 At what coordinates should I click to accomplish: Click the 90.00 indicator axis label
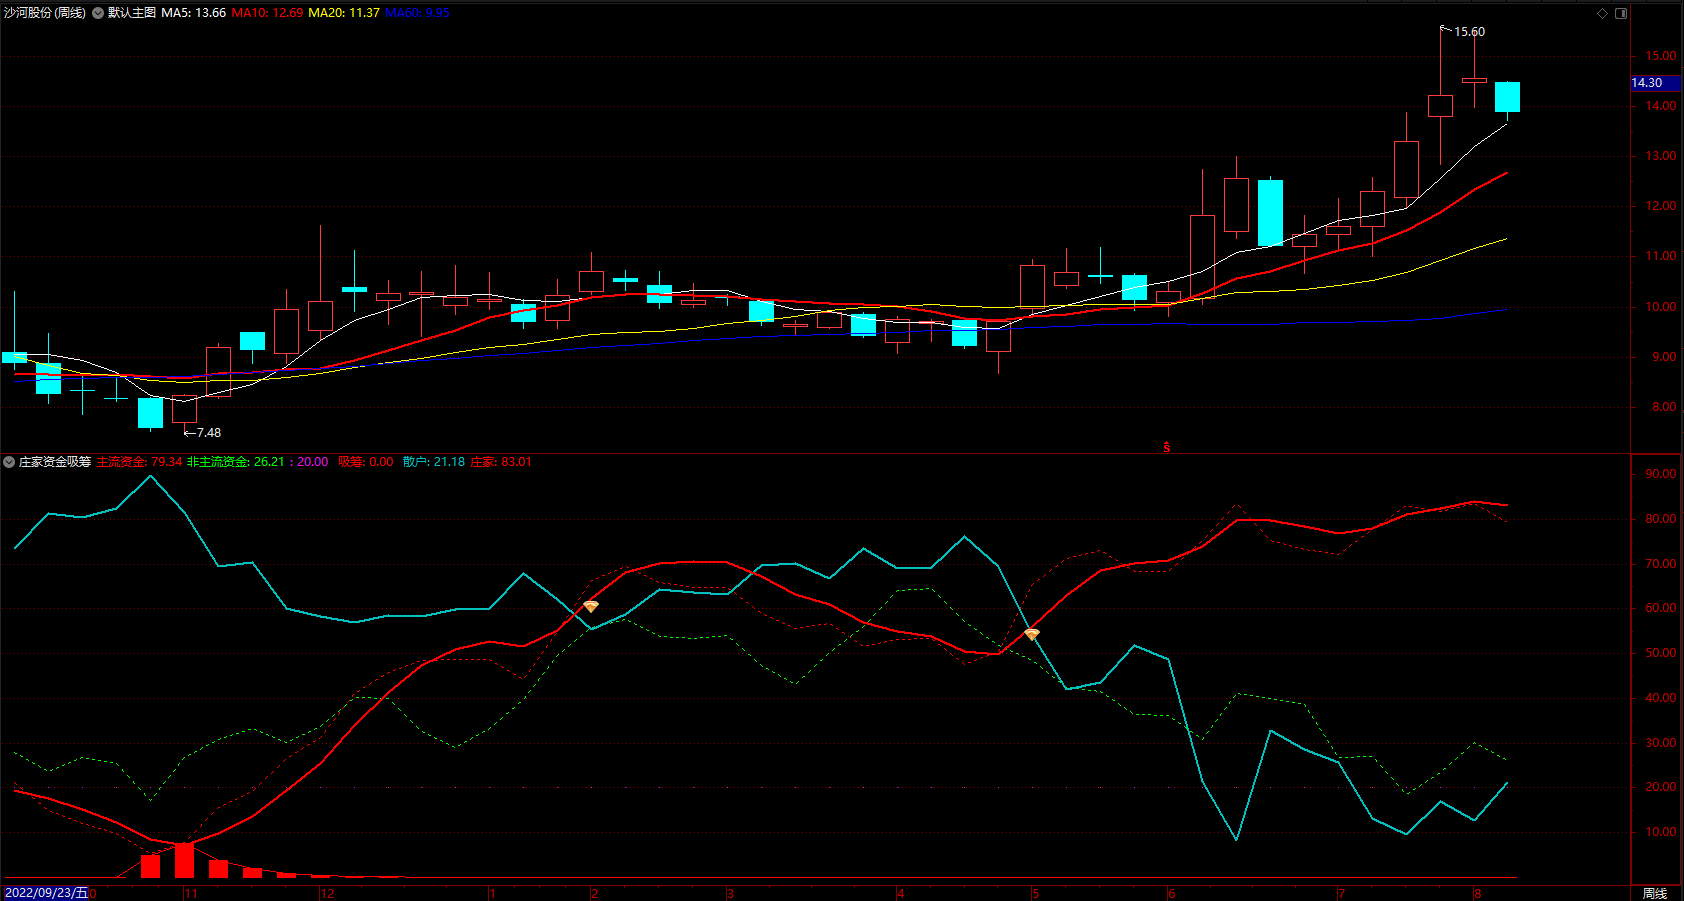(x=1661, y=474)
